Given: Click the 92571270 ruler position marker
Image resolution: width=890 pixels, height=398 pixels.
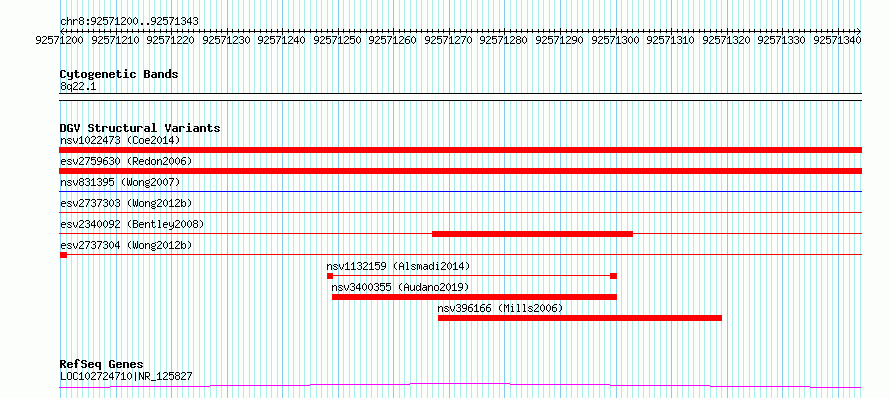Looking at the screenshot, I should [x=449, y=40].
